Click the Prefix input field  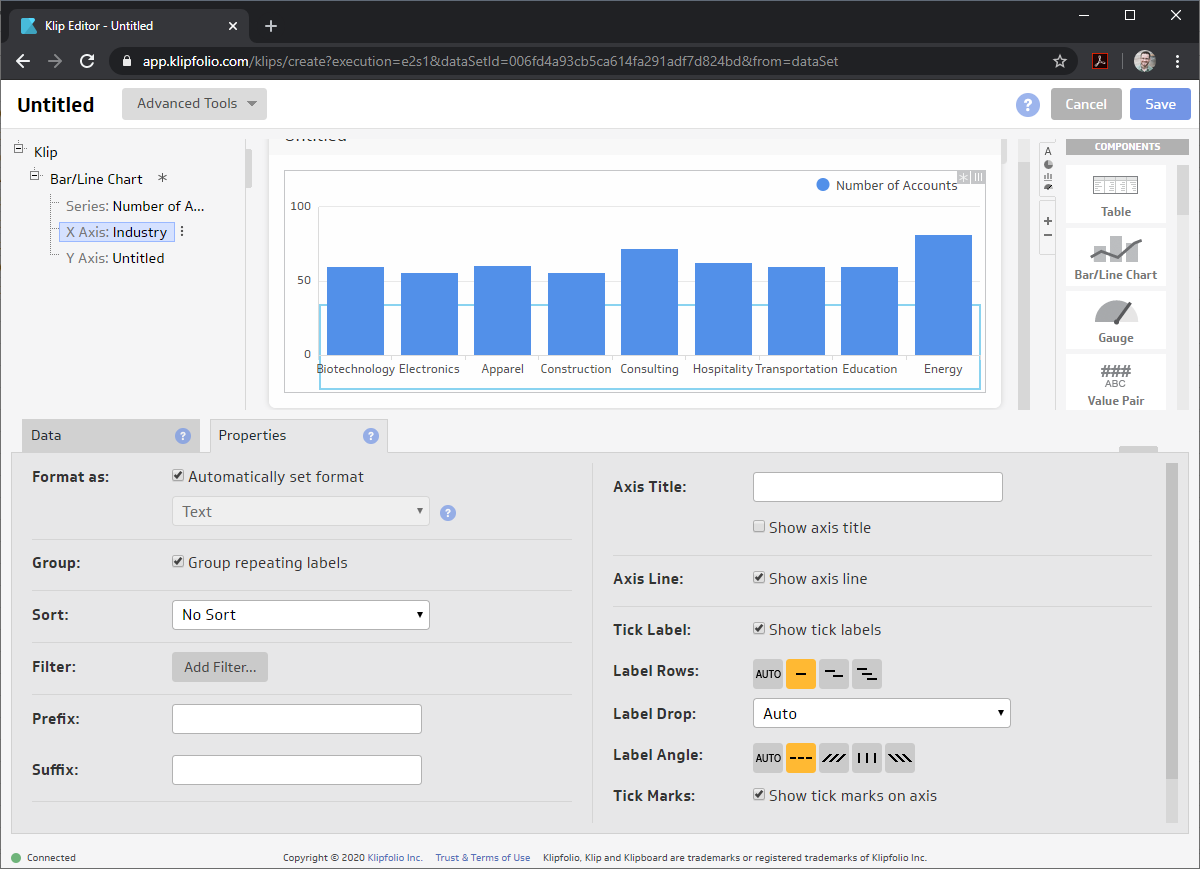point(297,719)
